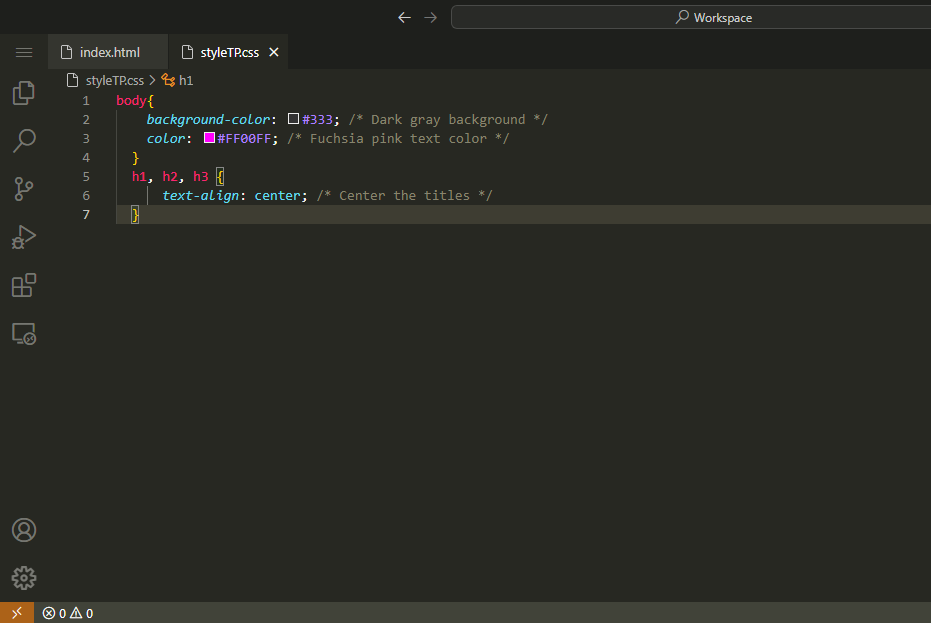Click line number 4 in the gutter
The image size is (931, 623).
[x=86, y=157]
